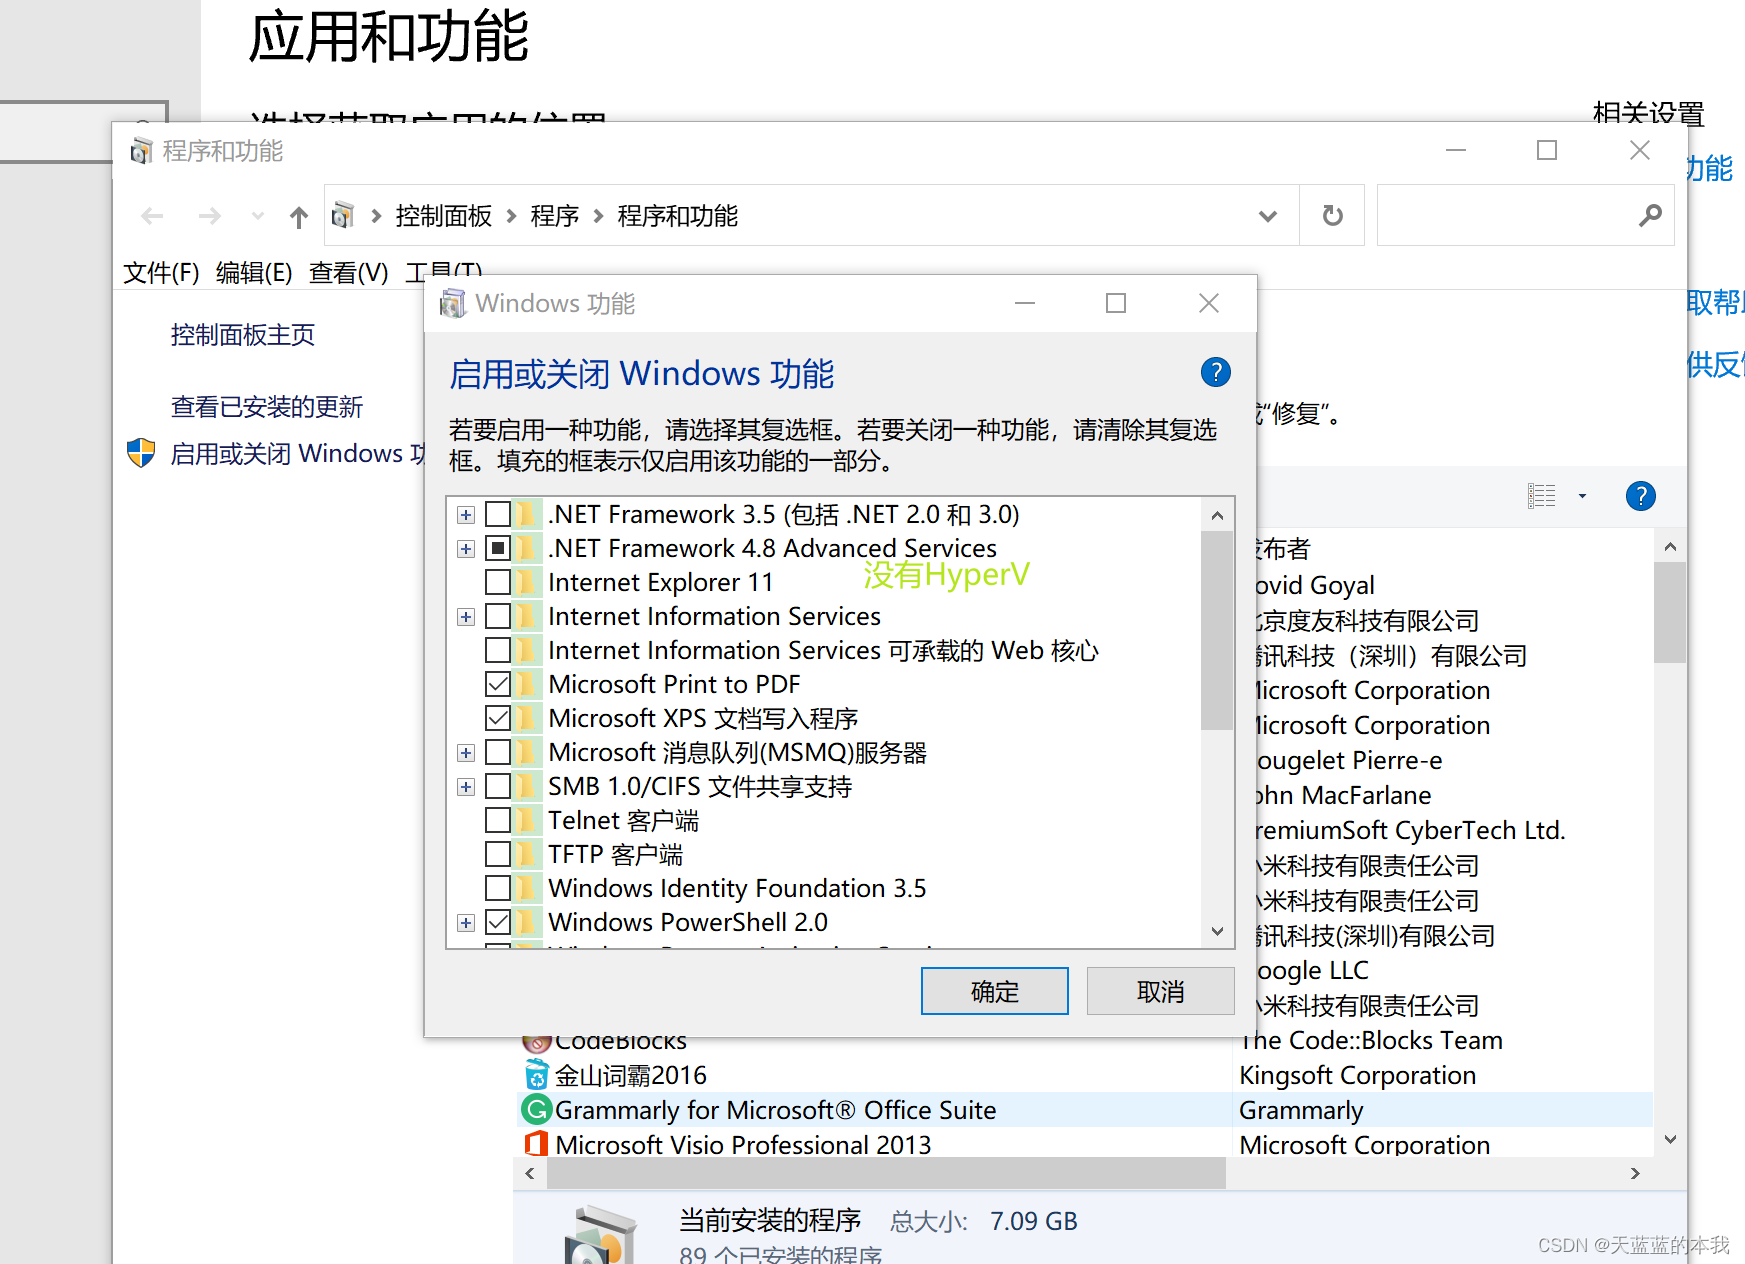Click the help icon in Windows 功能 dialog
The width and height of the screenshot is (1745, 1264).
click(x=1215, y=372)
